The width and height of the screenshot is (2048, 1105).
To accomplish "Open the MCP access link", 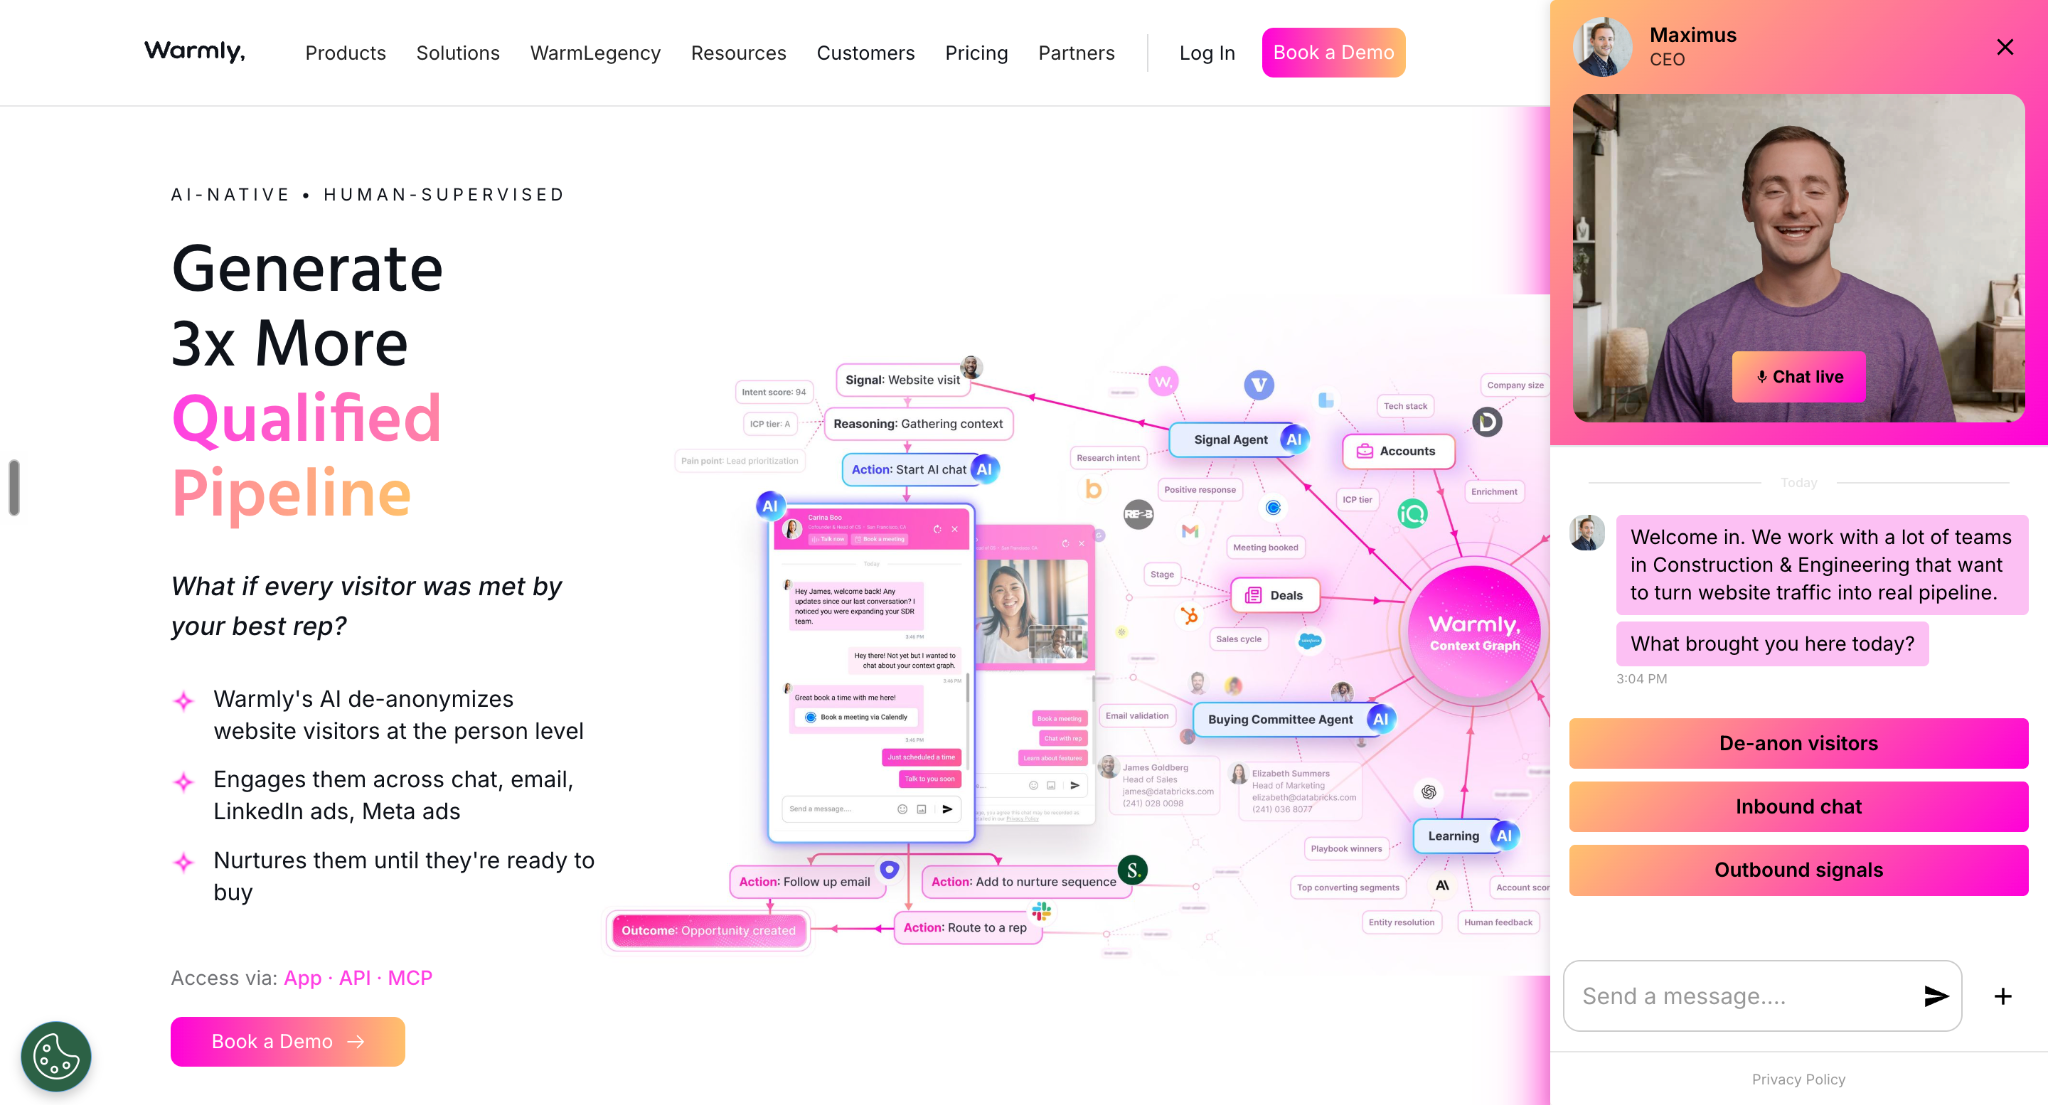I will (410, 978).
